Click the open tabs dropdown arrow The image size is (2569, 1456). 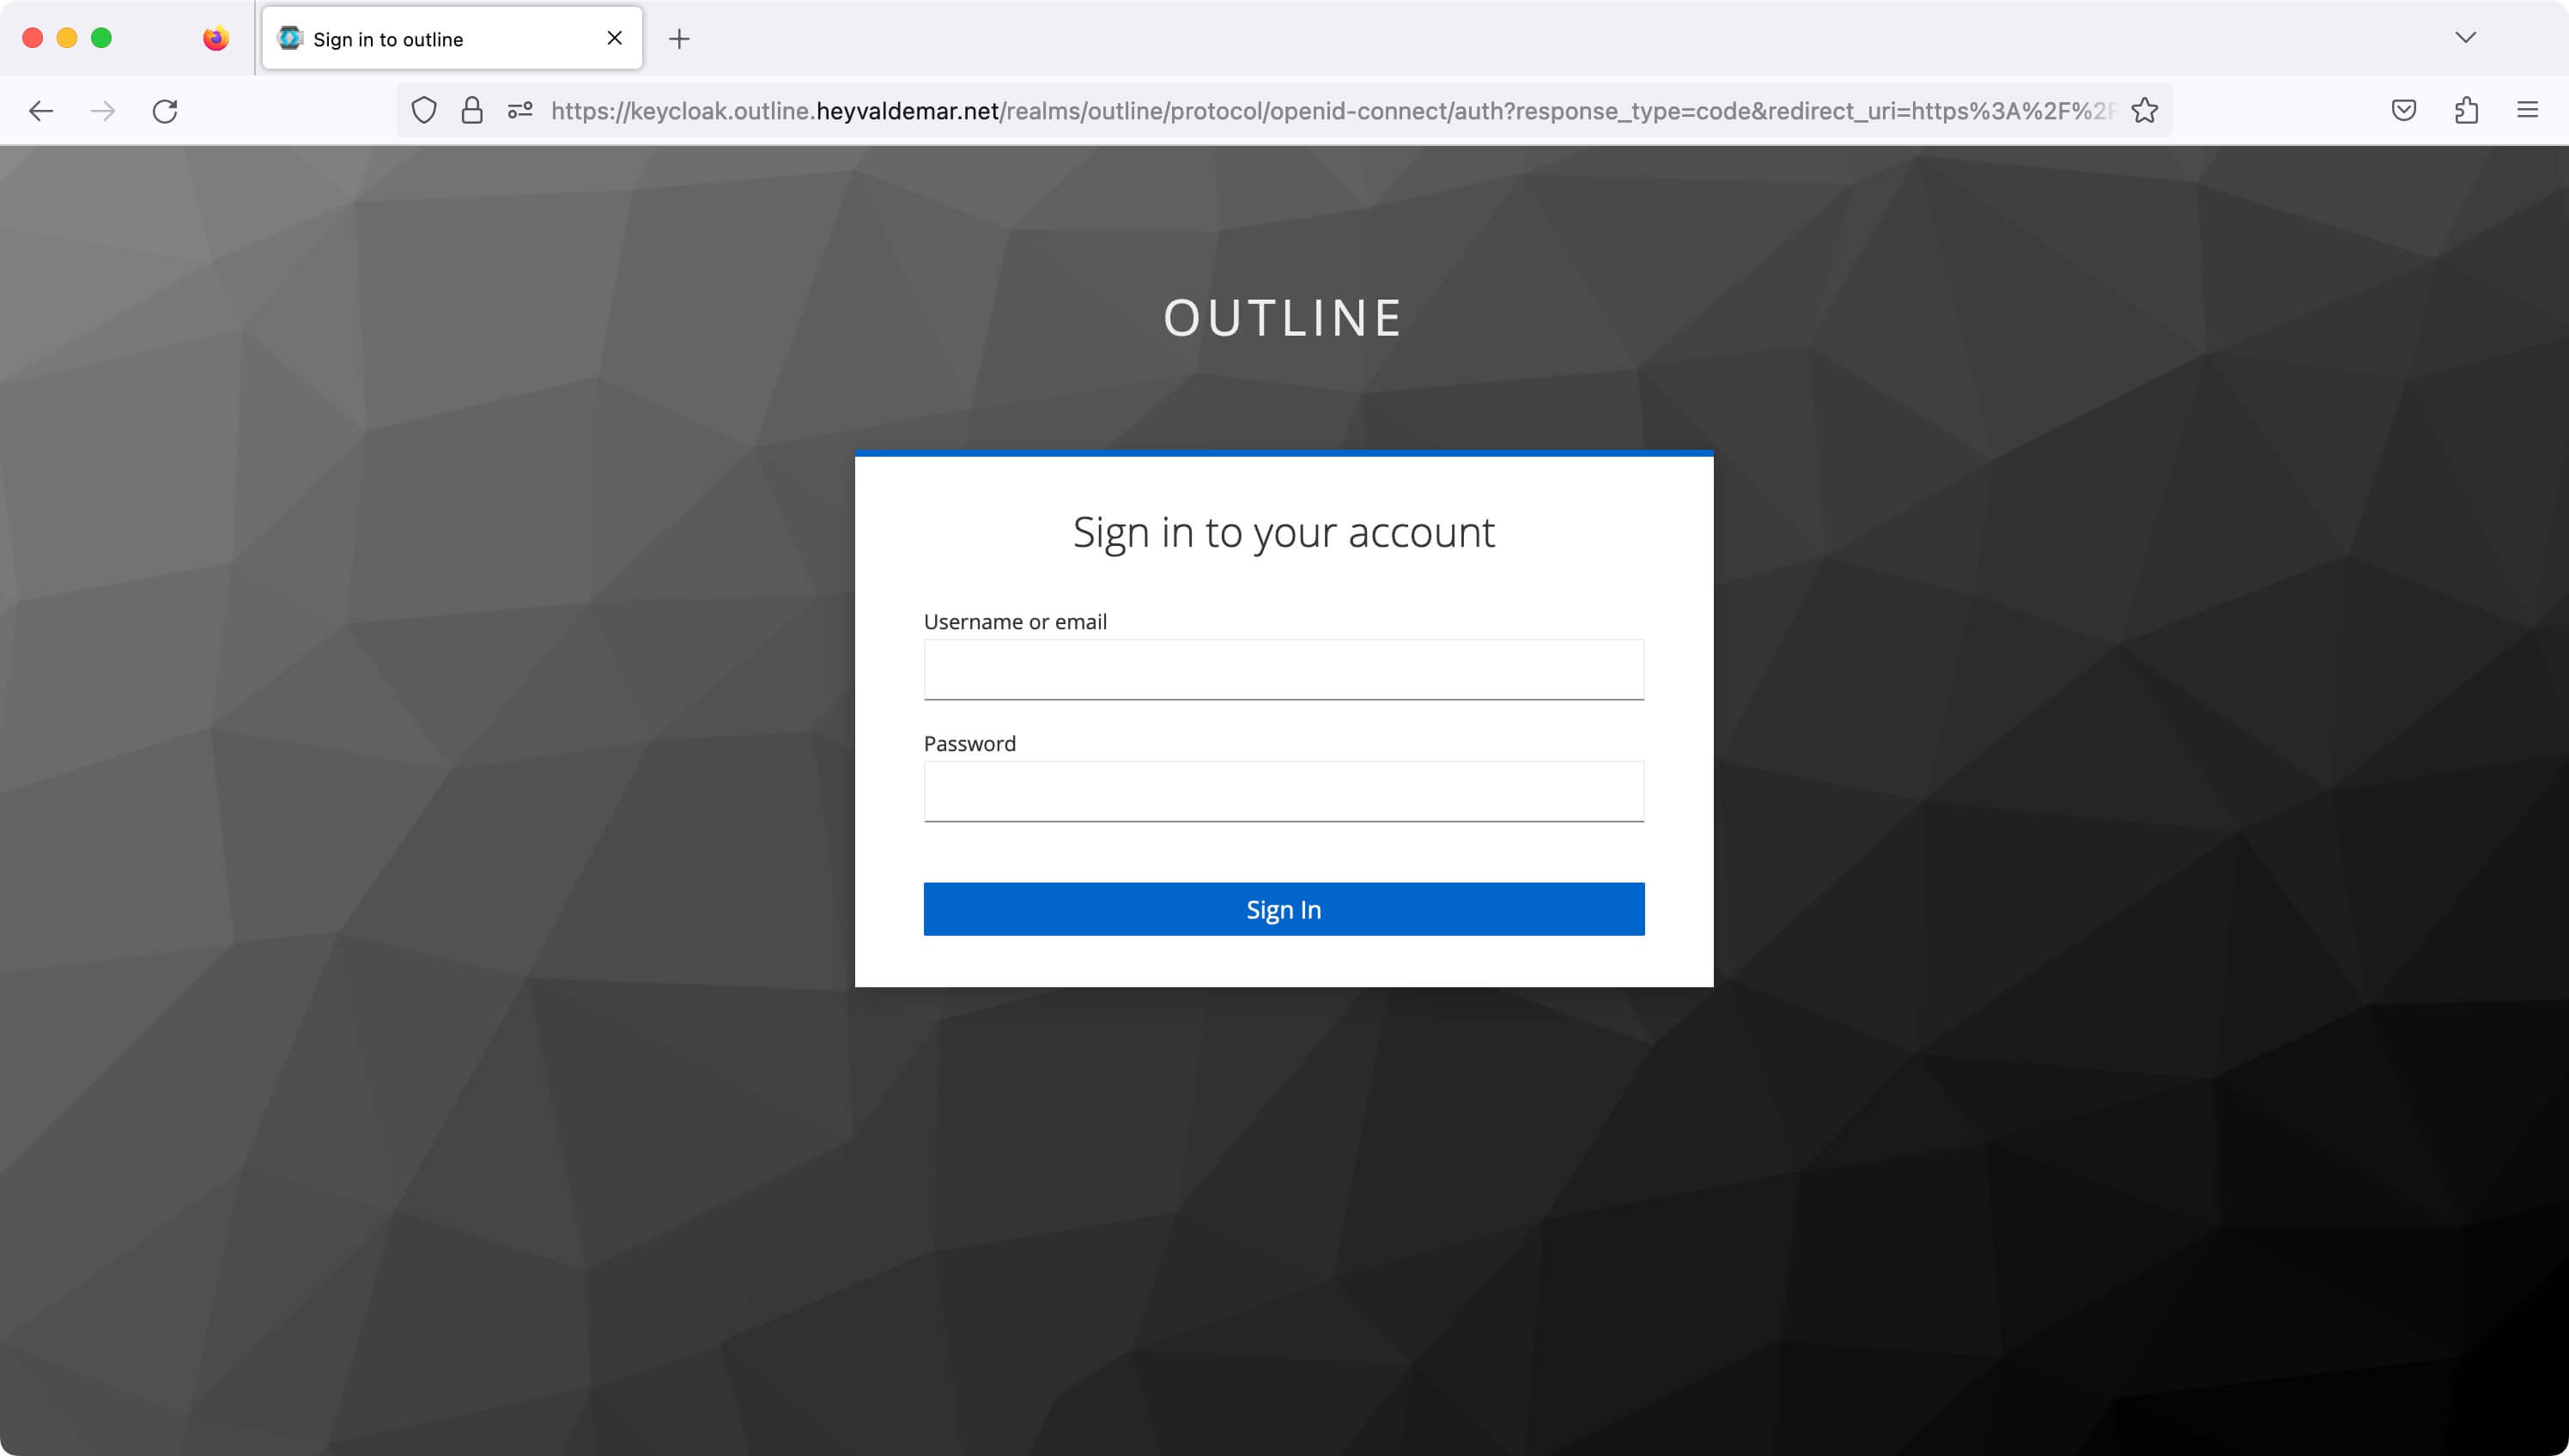point(2465,37)
